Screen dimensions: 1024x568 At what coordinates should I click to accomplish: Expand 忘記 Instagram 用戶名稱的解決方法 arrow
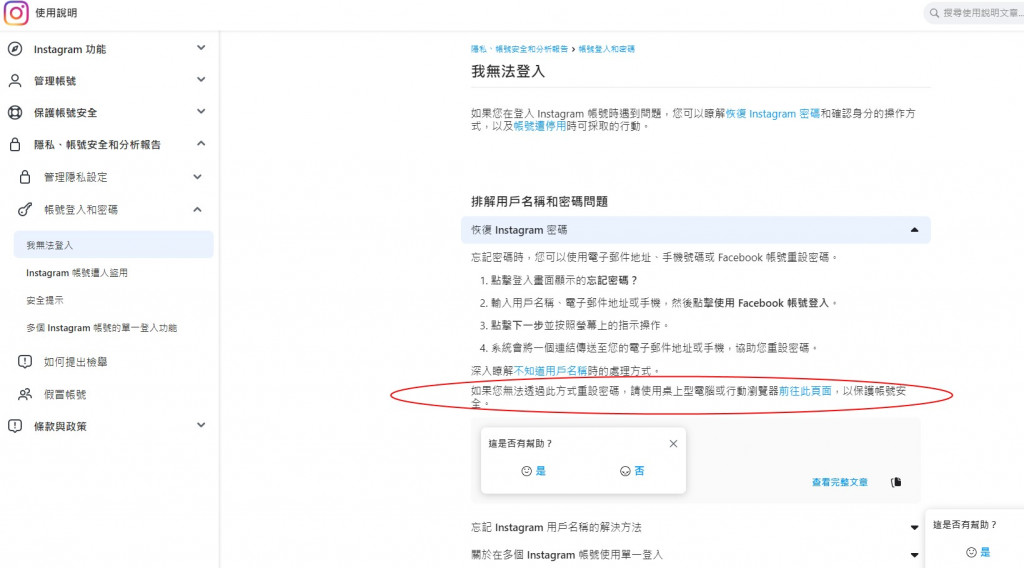pyautogui.click(x=914, y=528)
